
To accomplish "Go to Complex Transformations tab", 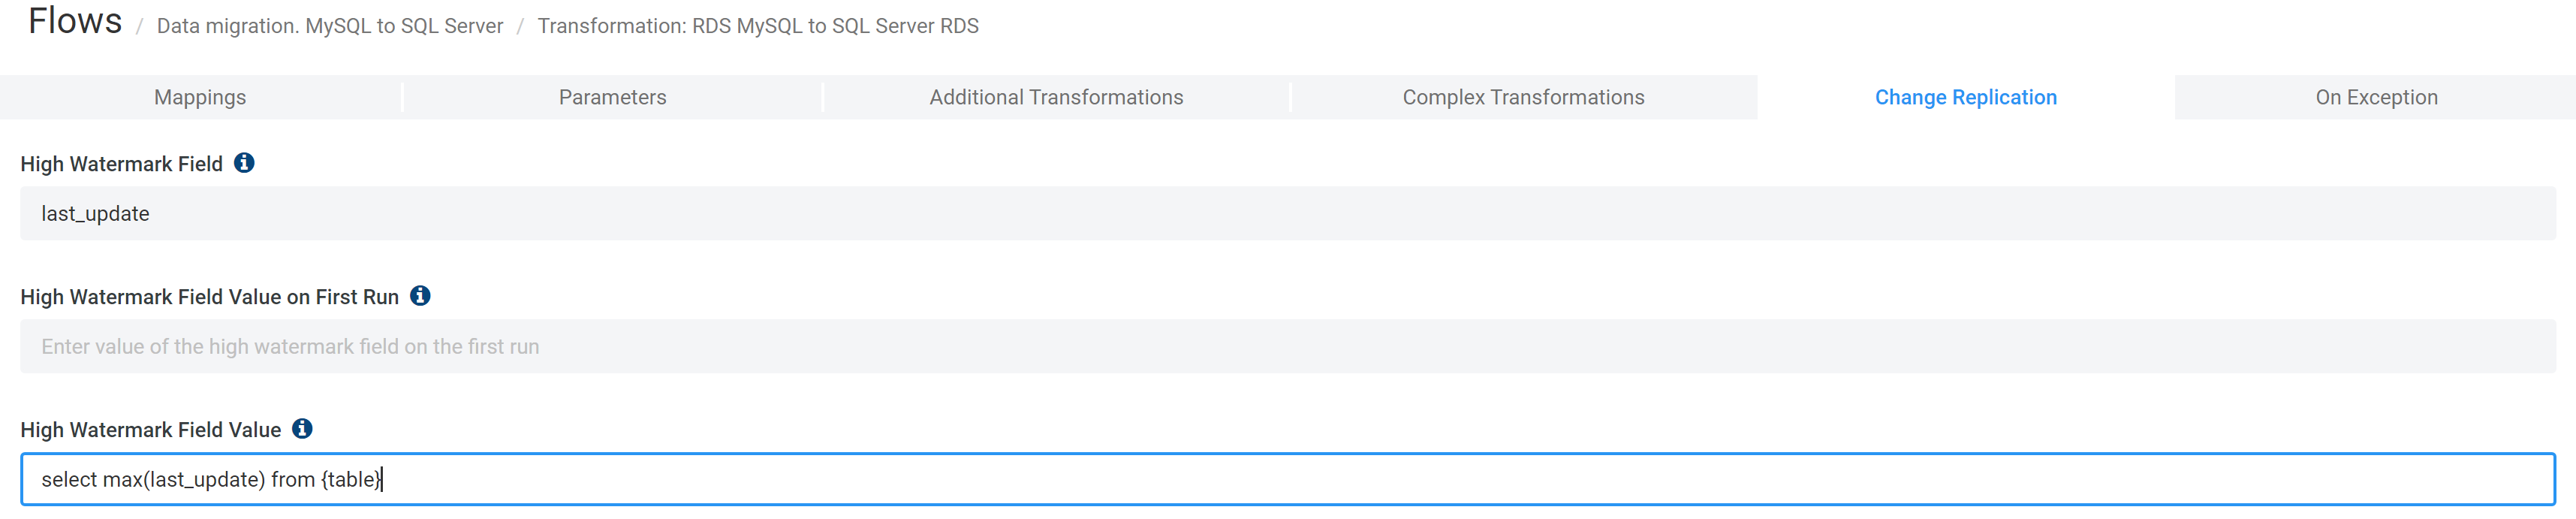I will coord(1523,97).
